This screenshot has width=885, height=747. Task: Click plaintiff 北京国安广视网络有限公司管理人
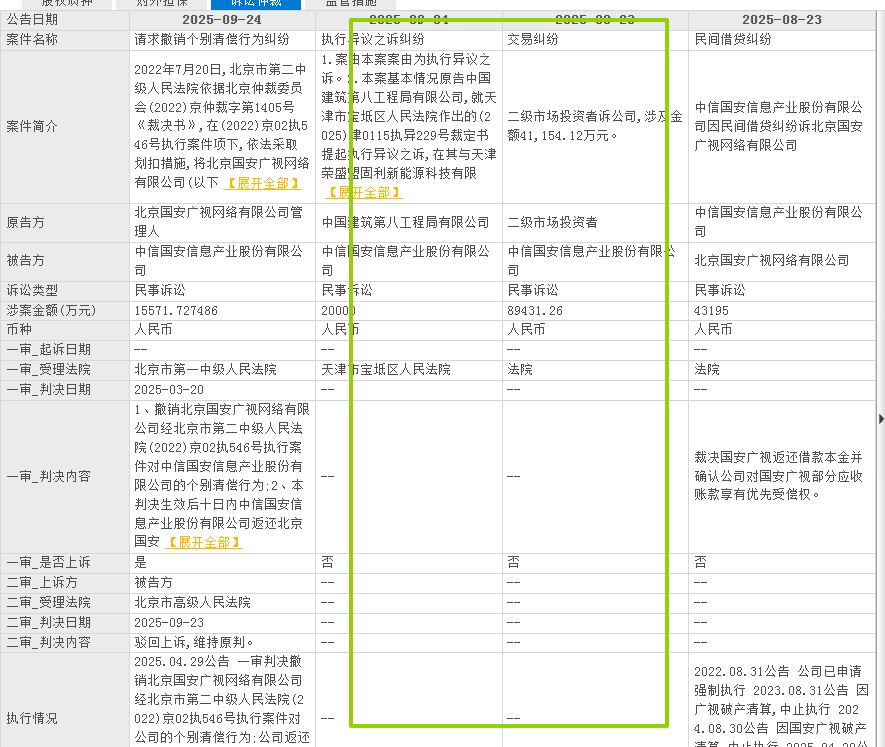click(x=219, y=222)
